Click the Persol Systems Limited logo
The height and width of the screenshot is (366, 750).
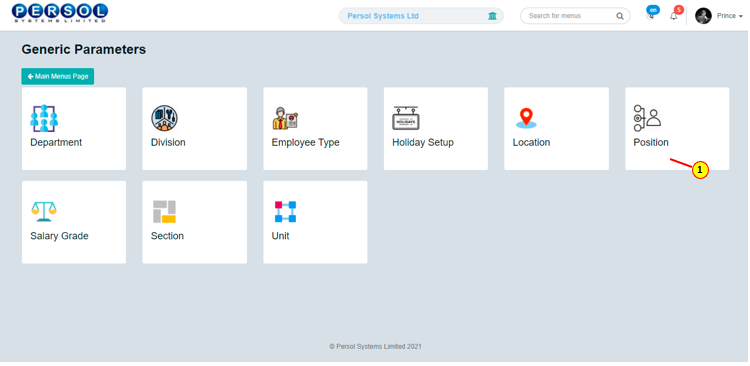point(60,13)
